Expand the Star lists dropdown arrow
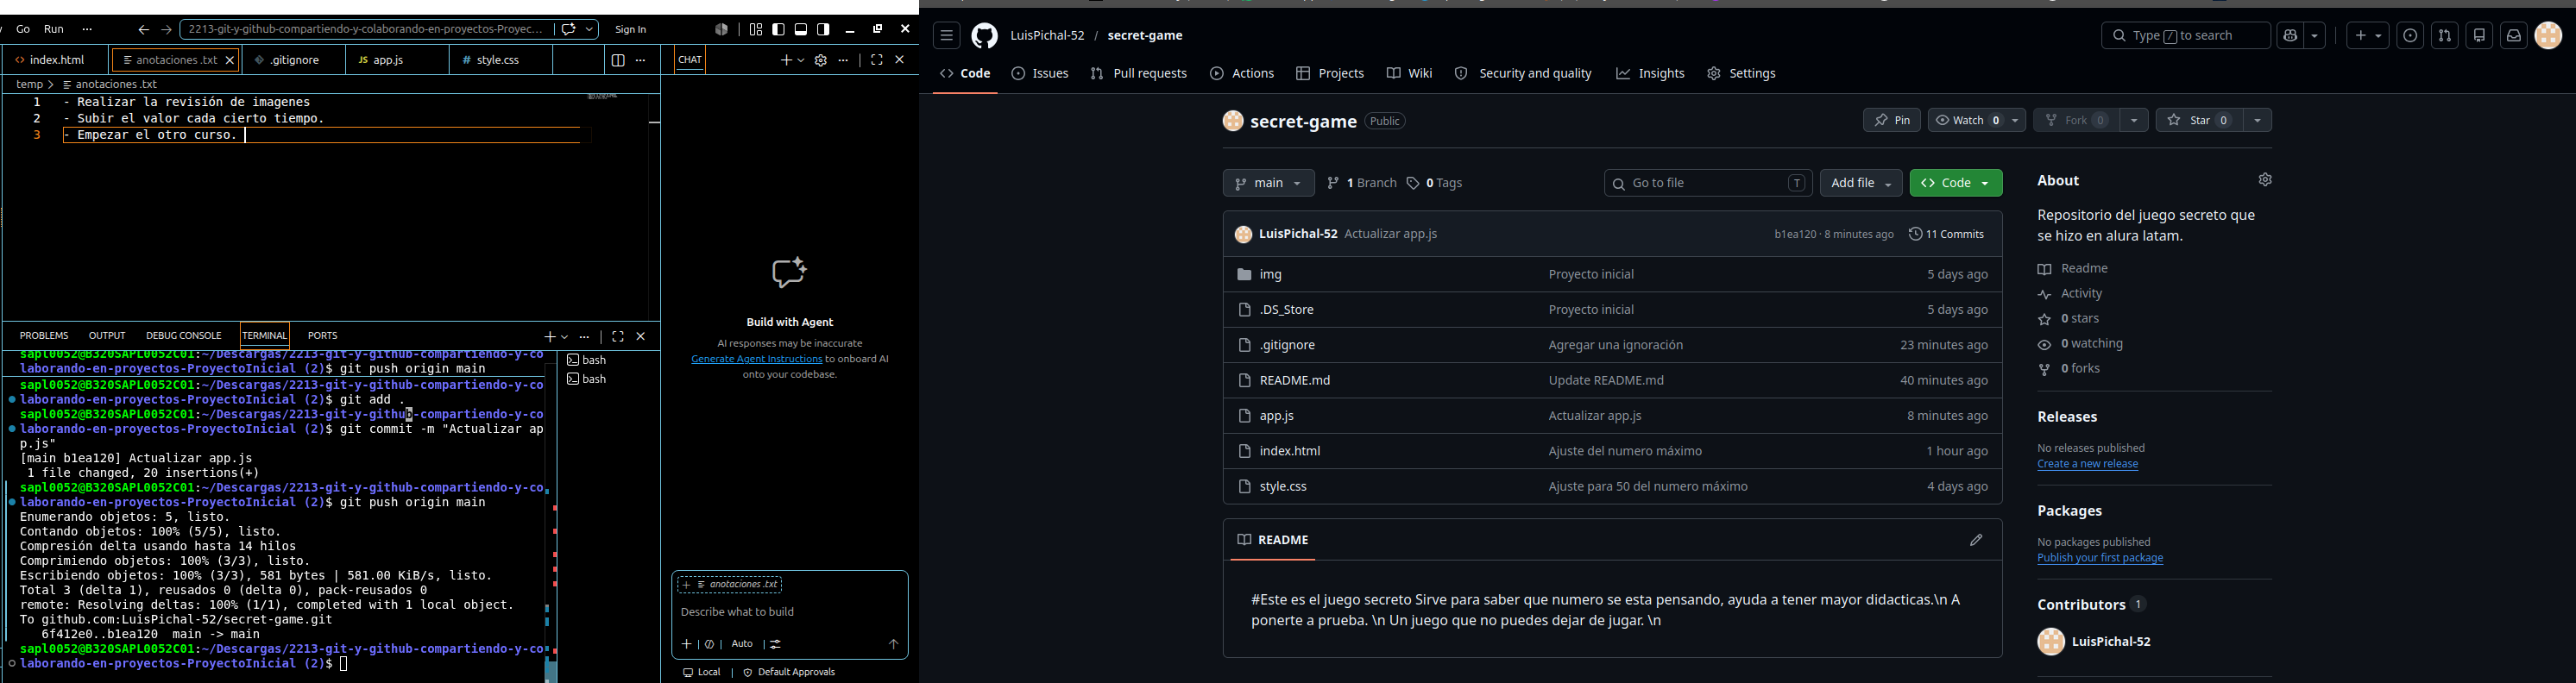The image size is (2576, 683). 2258,120
